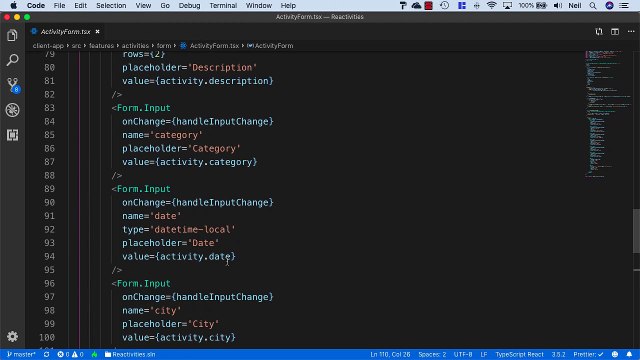Click Reactivities.sln in status bar

(x=130, y=354)
